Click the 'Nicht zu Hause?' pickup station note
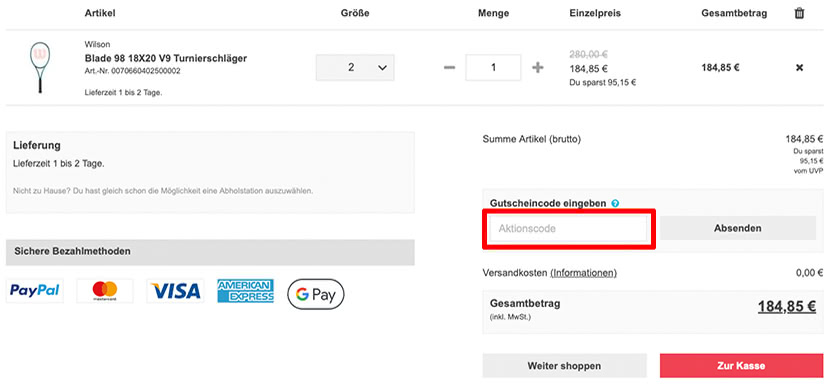Screen dimensions: 828x385 163,191
